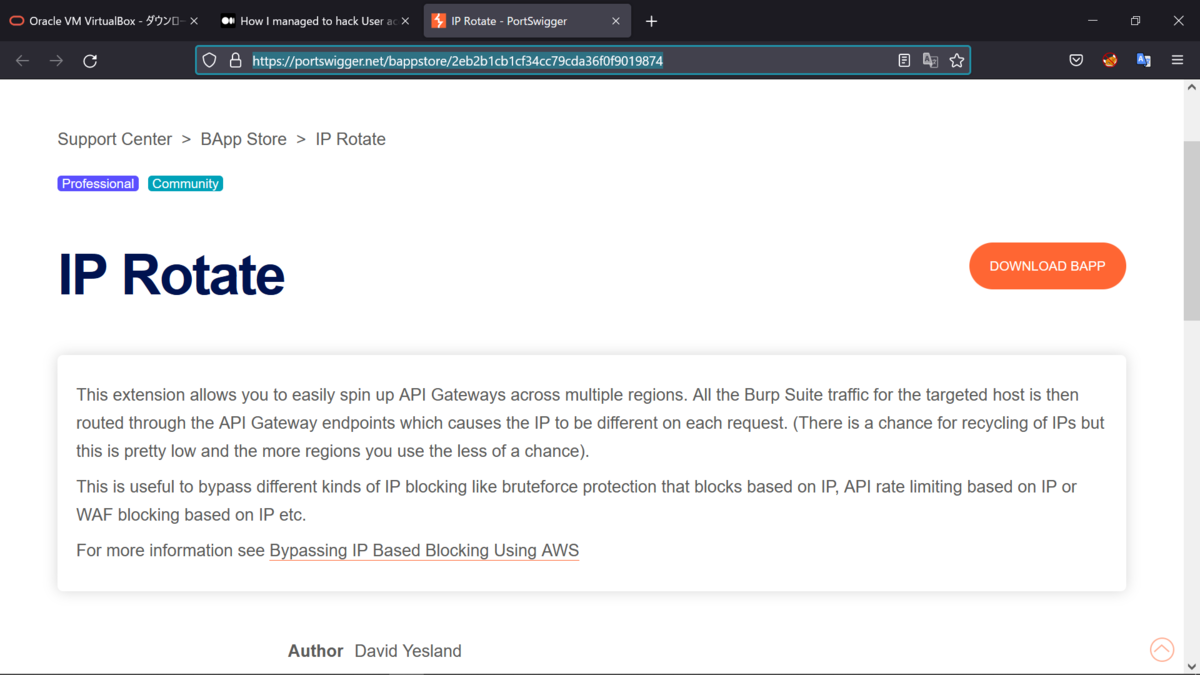Open Bypassing IP Based Blocking Using AWS link

pyautogui.click(x=424, y=550)
